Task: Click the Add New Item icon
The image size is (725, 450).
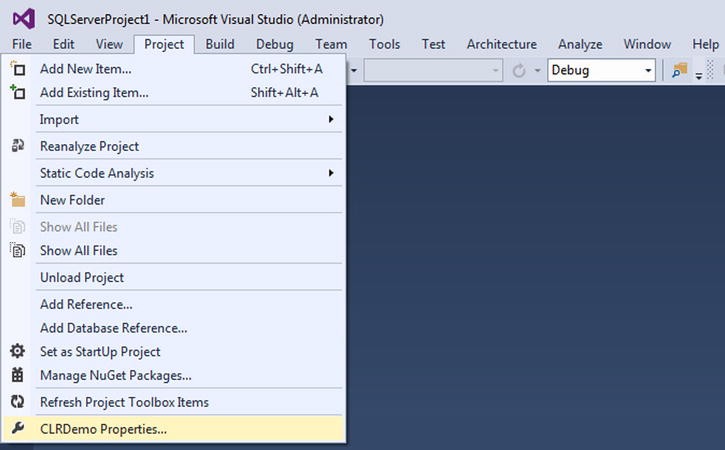Action: click(x=18, y=69)
